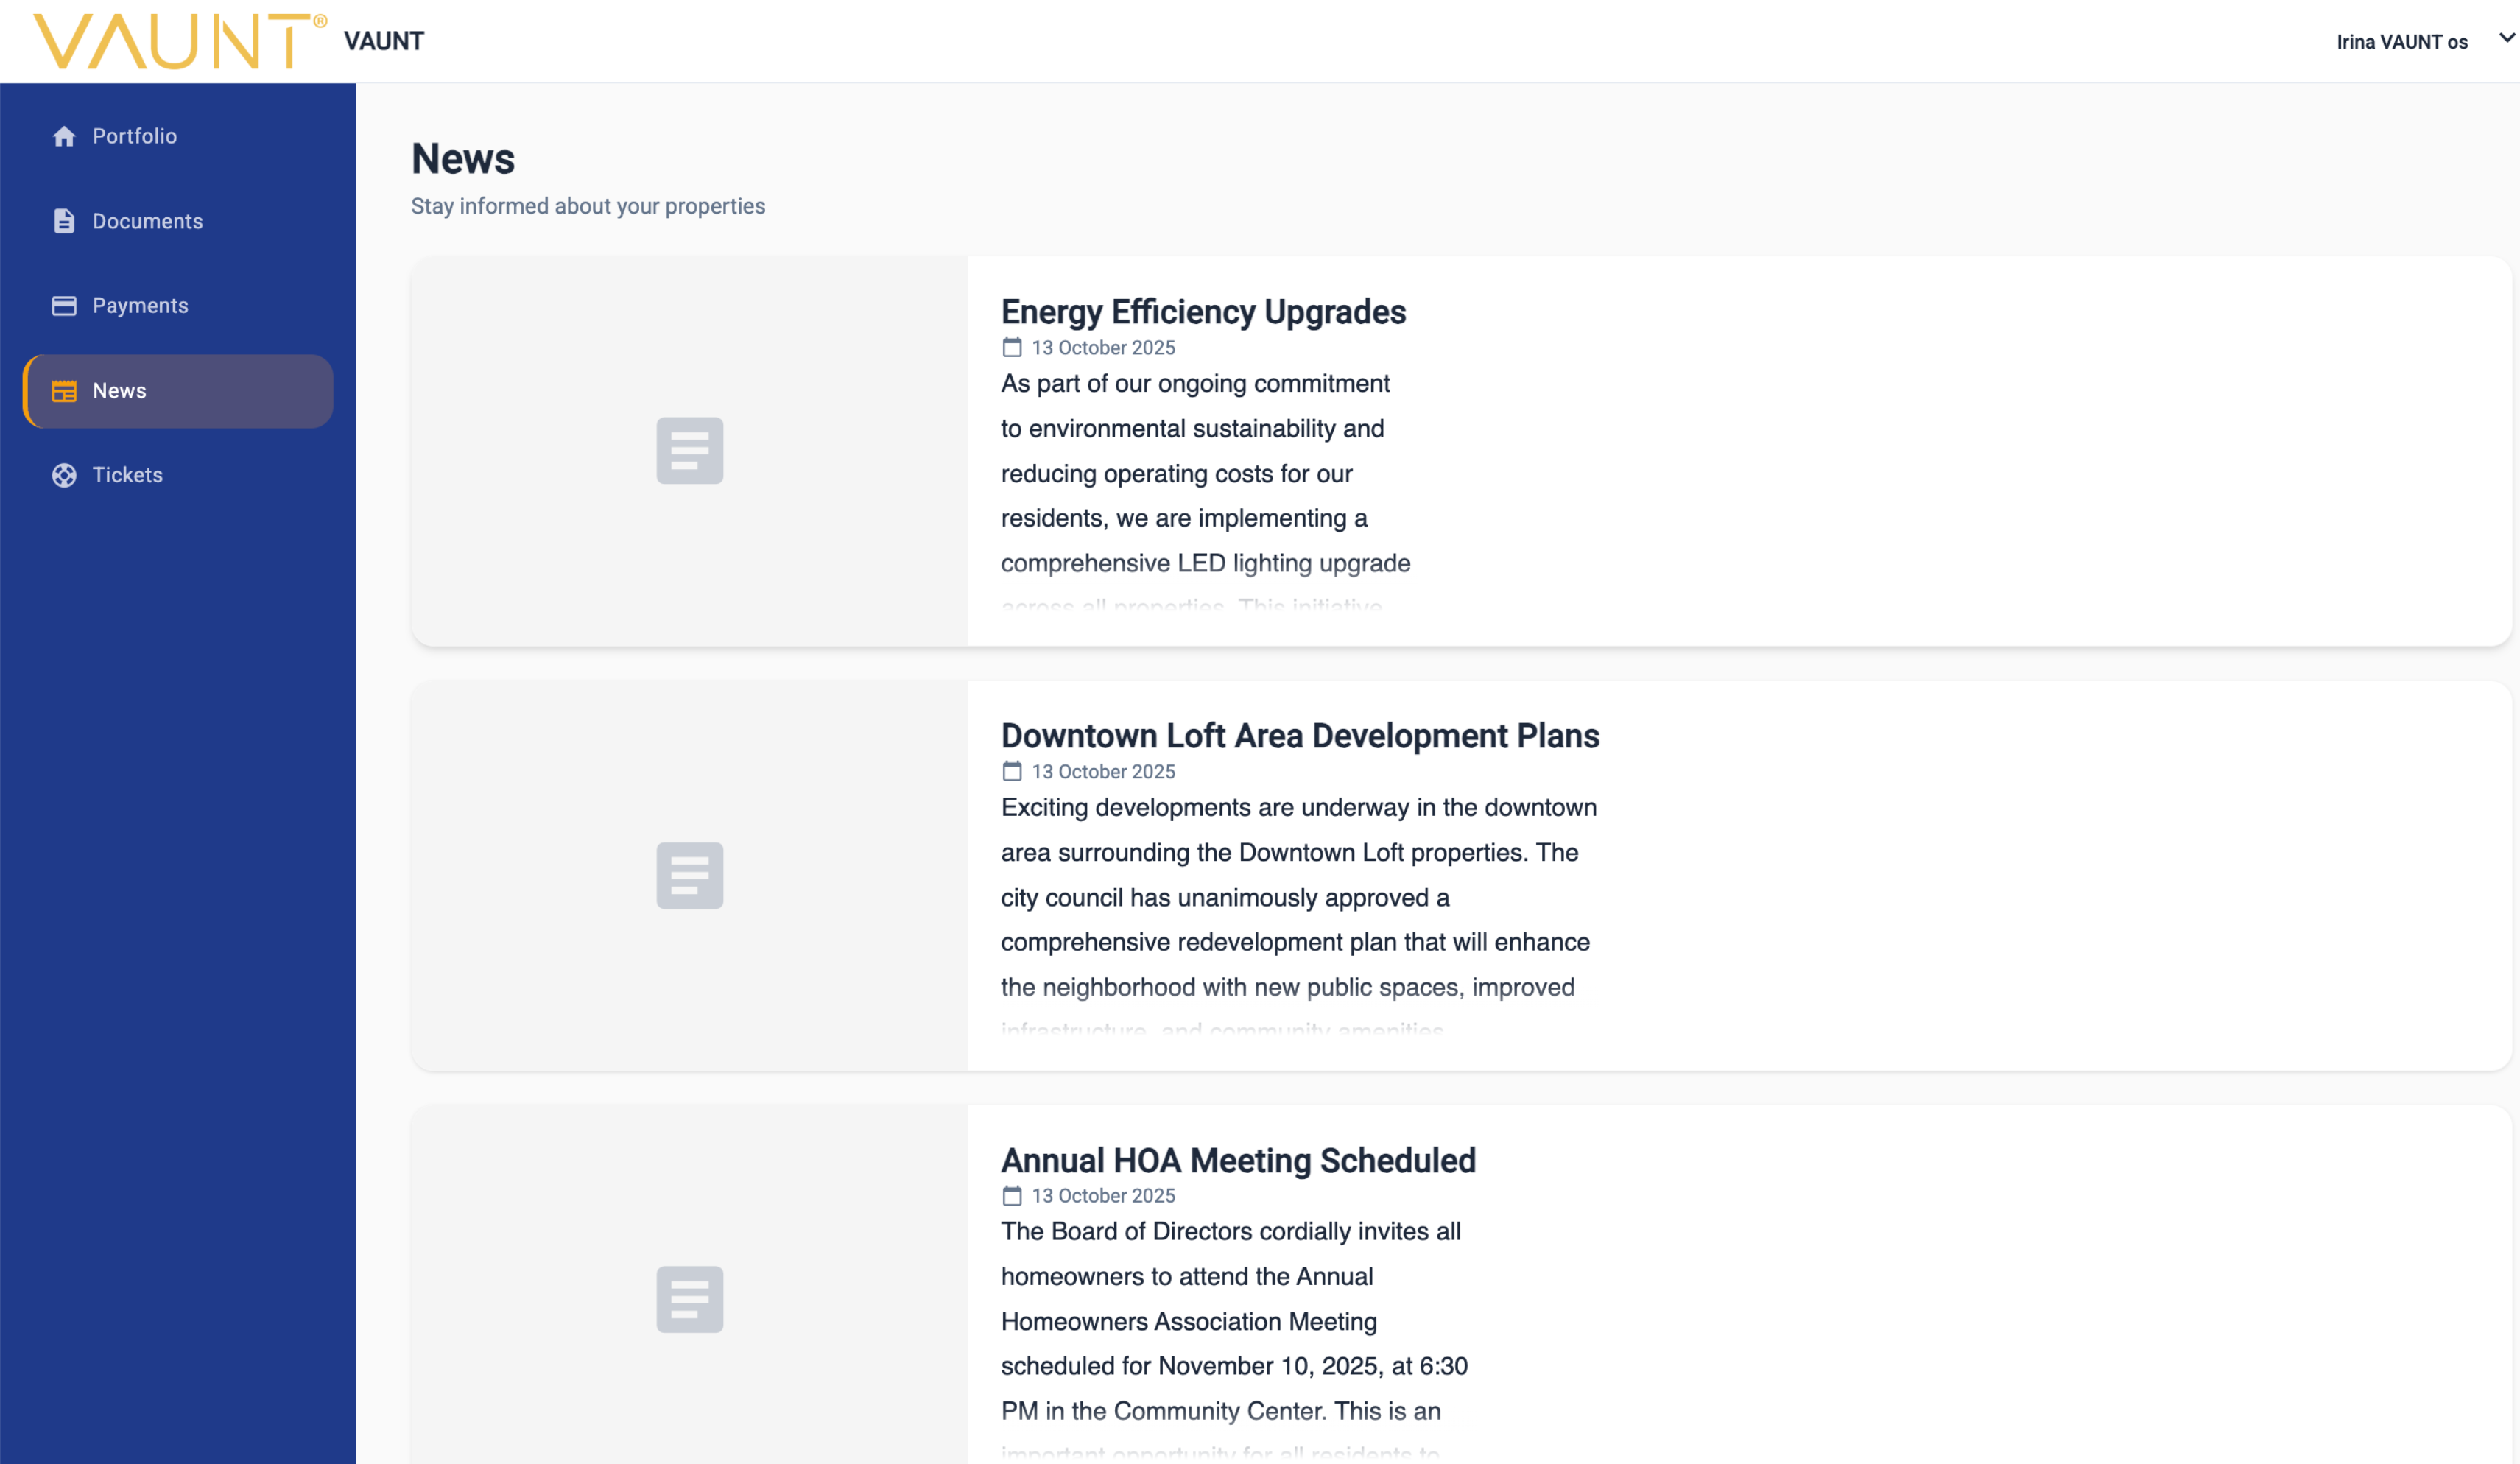Click the VAUNT gold logo

(x=178, y=41)
